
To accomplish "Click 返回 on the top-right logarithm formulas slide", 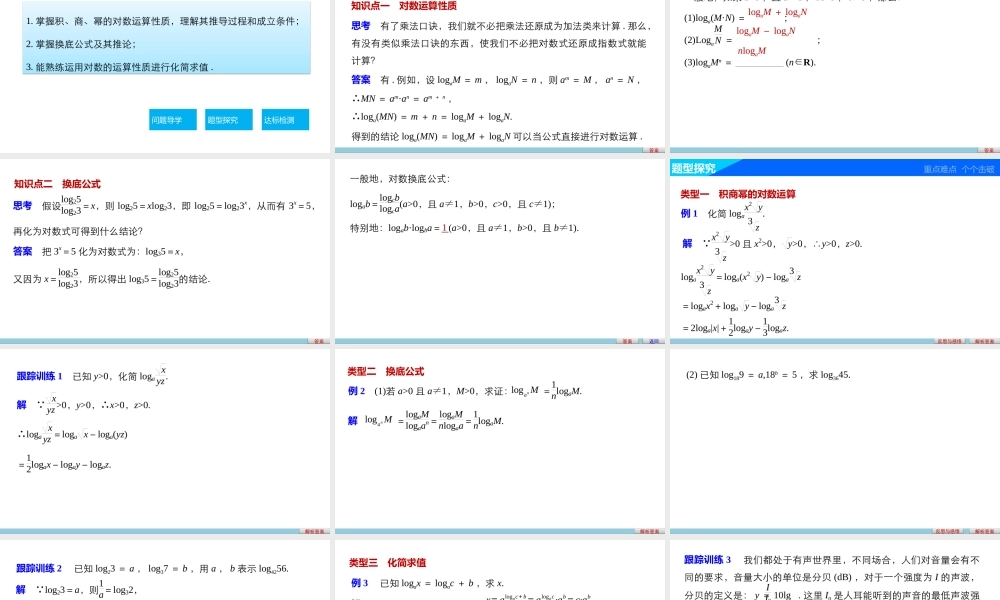I will [x=988, y=150].
